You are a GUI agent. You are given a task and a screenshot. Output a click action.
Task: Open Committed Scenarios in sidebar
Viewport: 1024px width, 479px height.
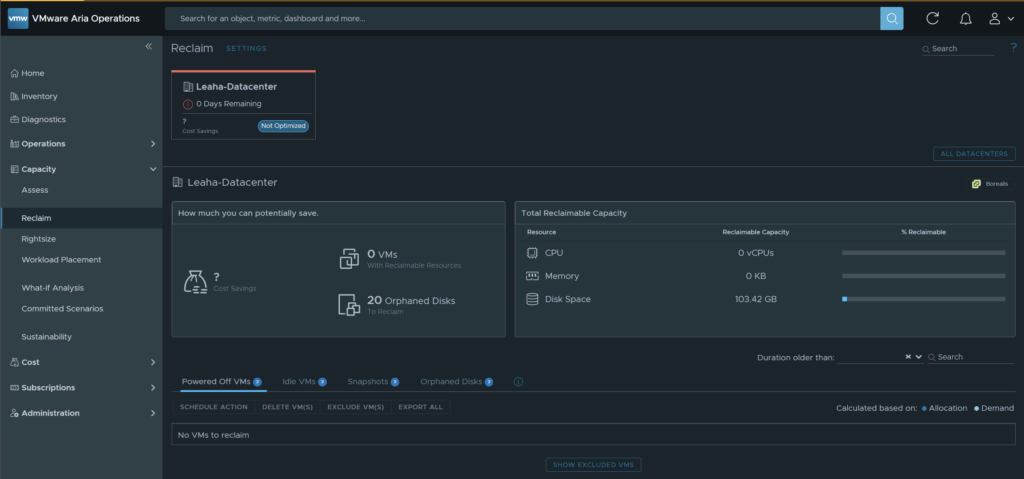tap(62, 309)
